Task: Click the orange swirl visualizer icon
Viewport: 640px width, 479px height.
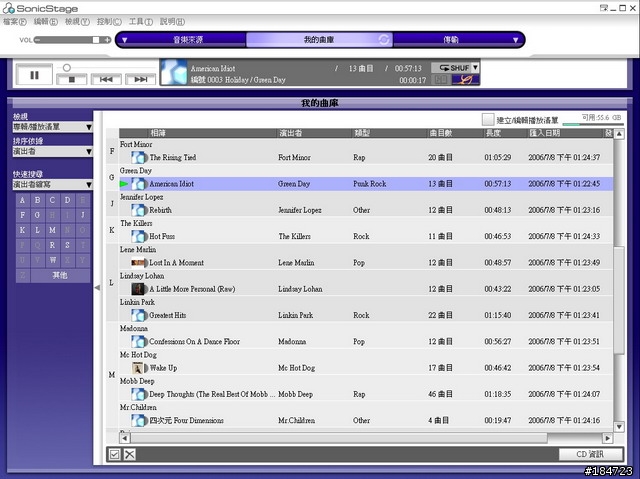Action: [x=466, y=80]
